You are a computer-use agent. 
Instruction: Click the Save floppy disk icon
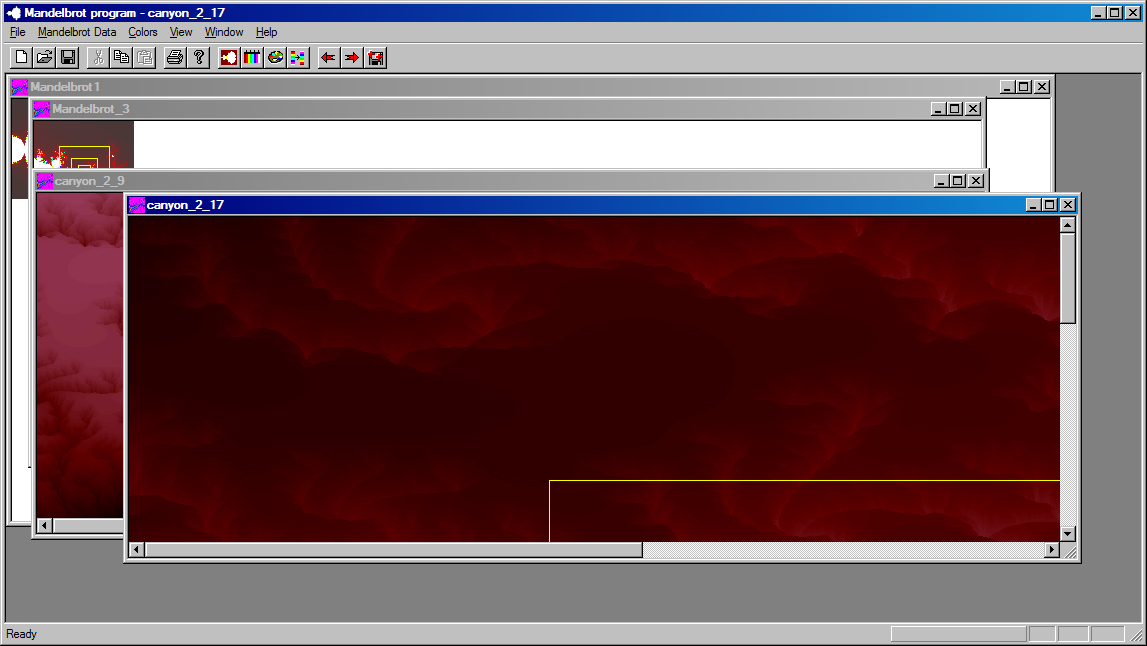coord(68,58)
